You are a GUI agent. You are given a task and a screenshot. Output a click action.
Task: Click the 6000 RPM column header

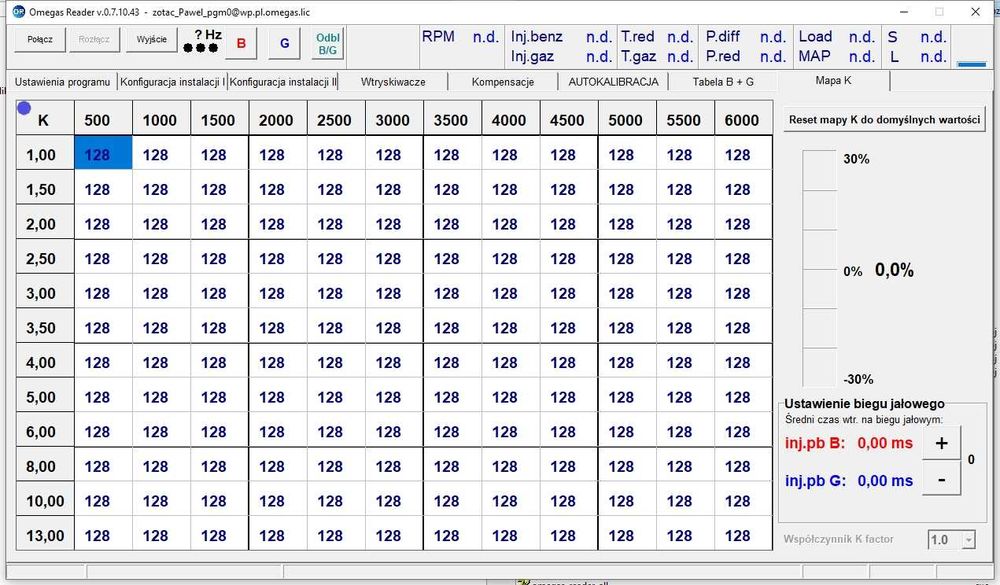pyautogui.click(x=742, y=120)
